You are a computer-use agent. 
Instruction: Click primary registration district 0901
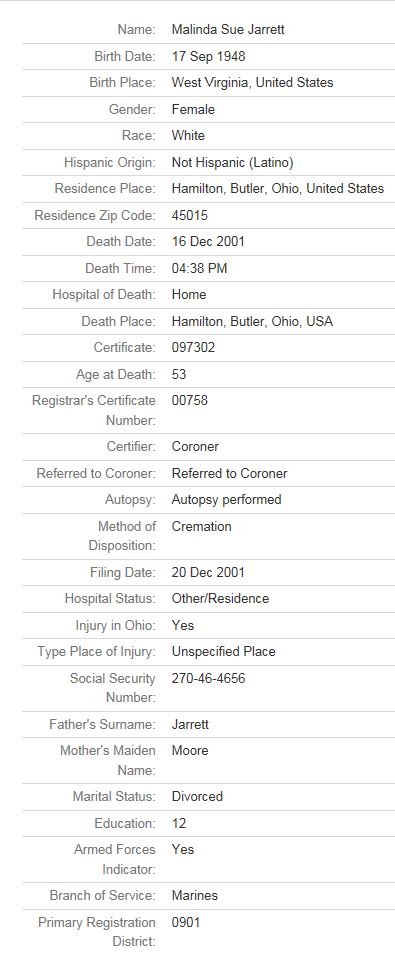click(186, 922)
